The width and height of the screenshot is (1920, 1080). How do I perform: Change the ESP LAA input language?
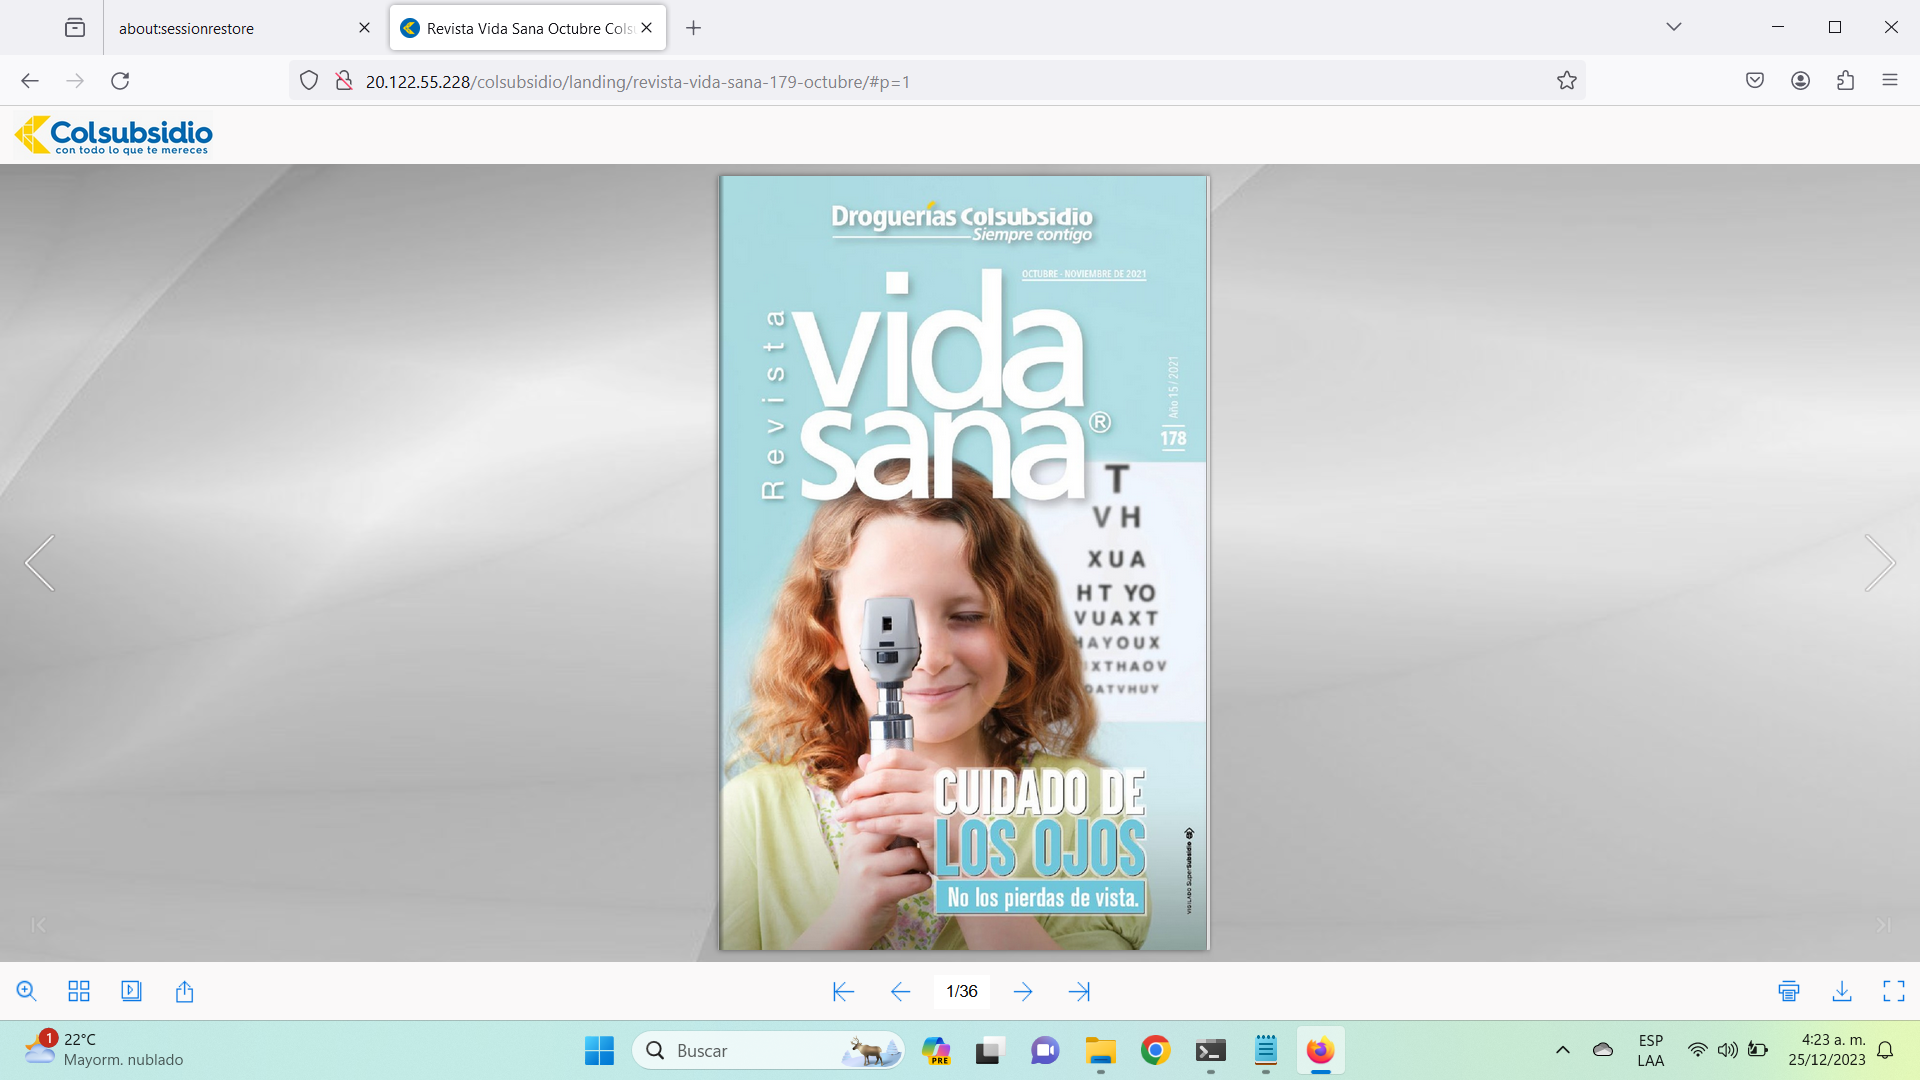pos(1651,1050)
